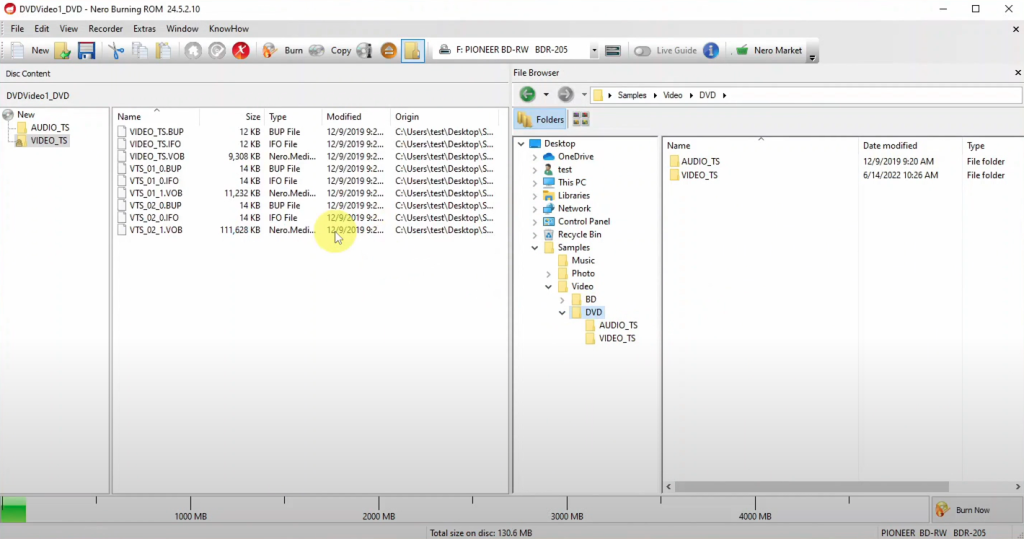Open the recorder drive dropdown
The width and height of the screenshot is (1024, 539).
pyautogui.click(x=593, y=50)
